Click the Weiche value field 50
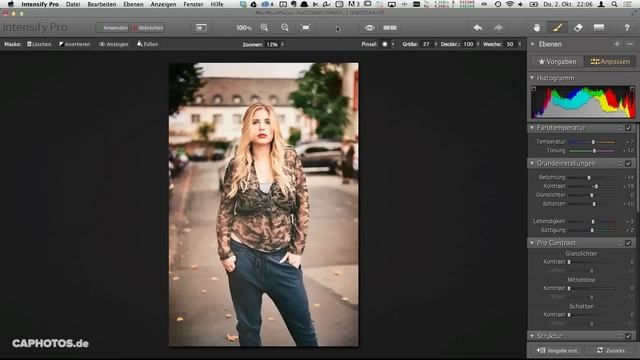 [510, 44]
